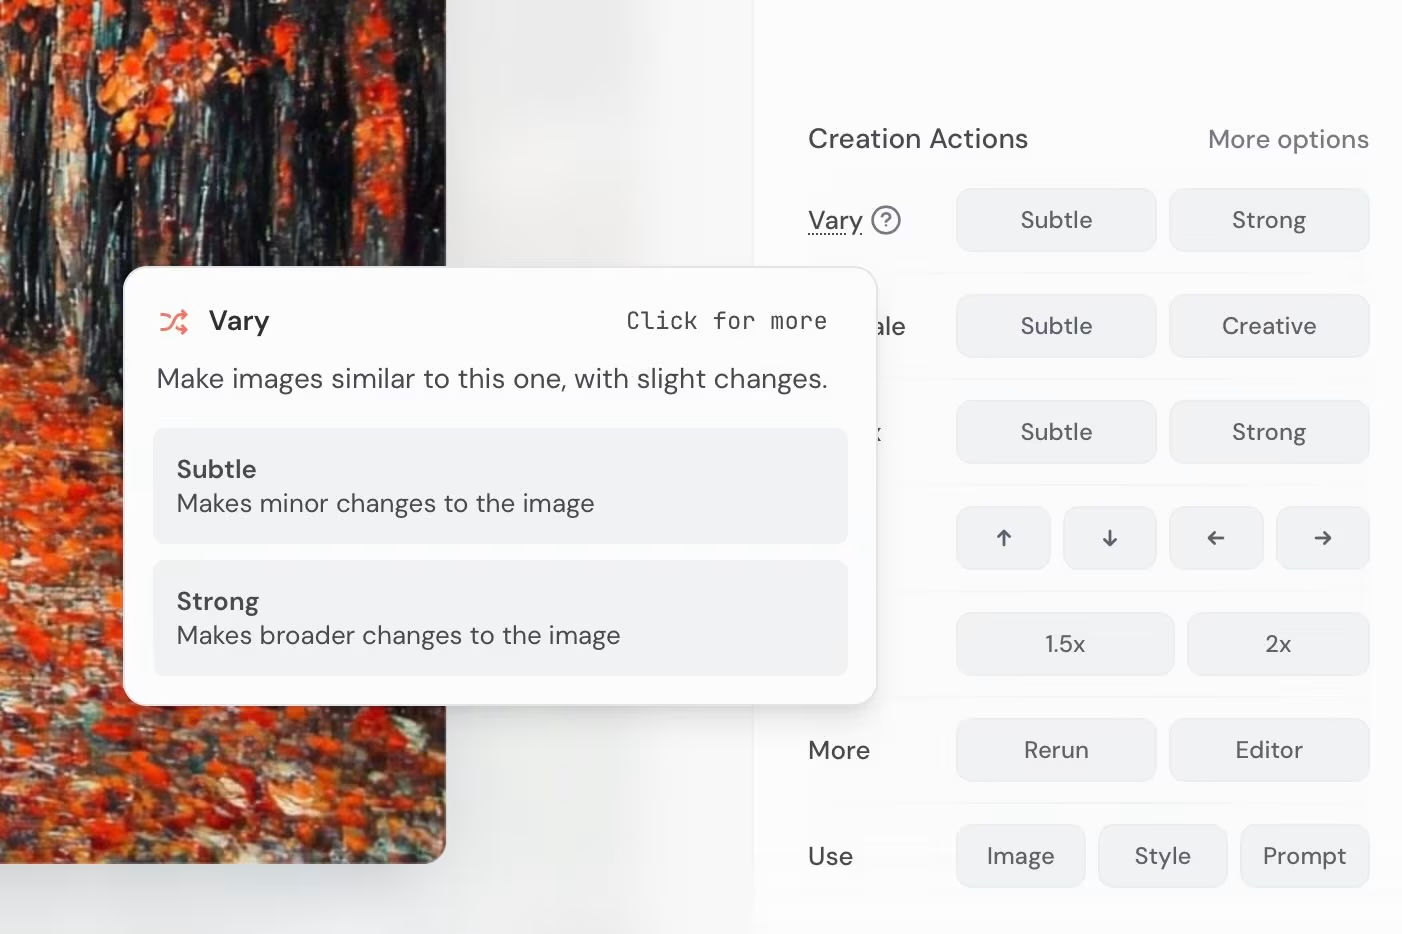1402x934 pixels.
Task: Apply 2x upscaling
Action: pos(1278,644)
